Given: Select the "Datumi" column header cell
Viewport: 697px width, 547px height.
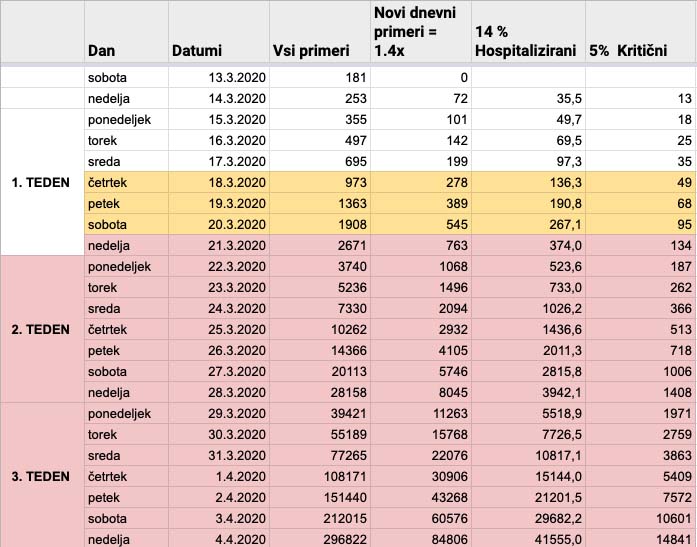Looking at the screenshot, I should click(197, 50).
